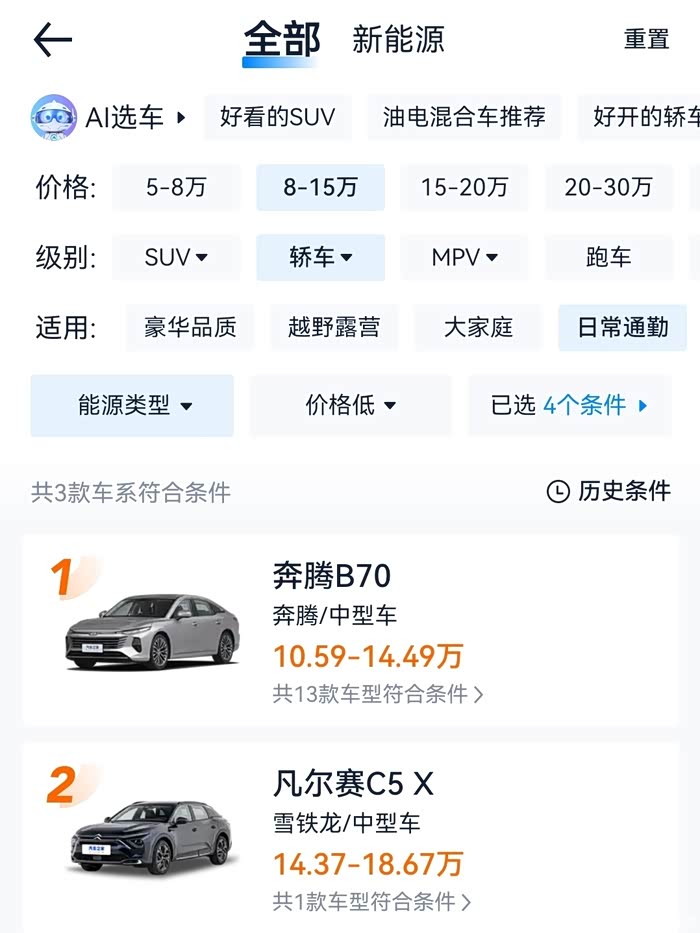Expand the 能源类型 dropdown
The height and width of the screenshot is (933, 700).
coord(133,406)
